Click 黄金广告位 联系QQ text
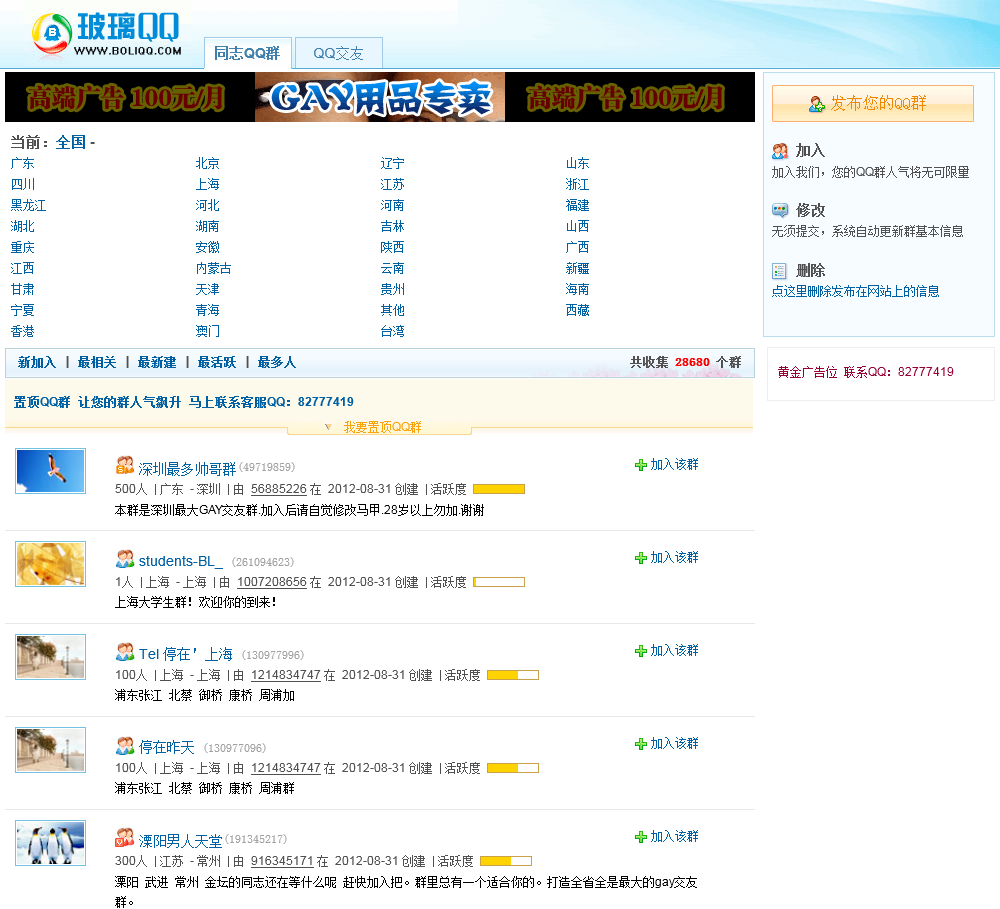This screenshot has width=1000, height=909. pyautogui.click(x=865, y=372)
